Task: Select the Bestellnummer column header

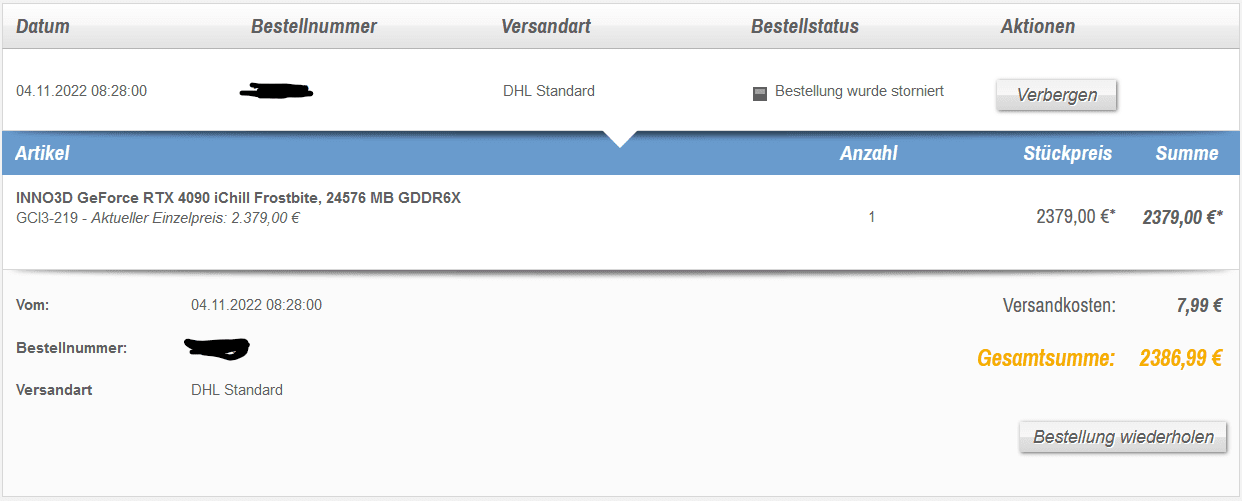Action: pos(313,26)
